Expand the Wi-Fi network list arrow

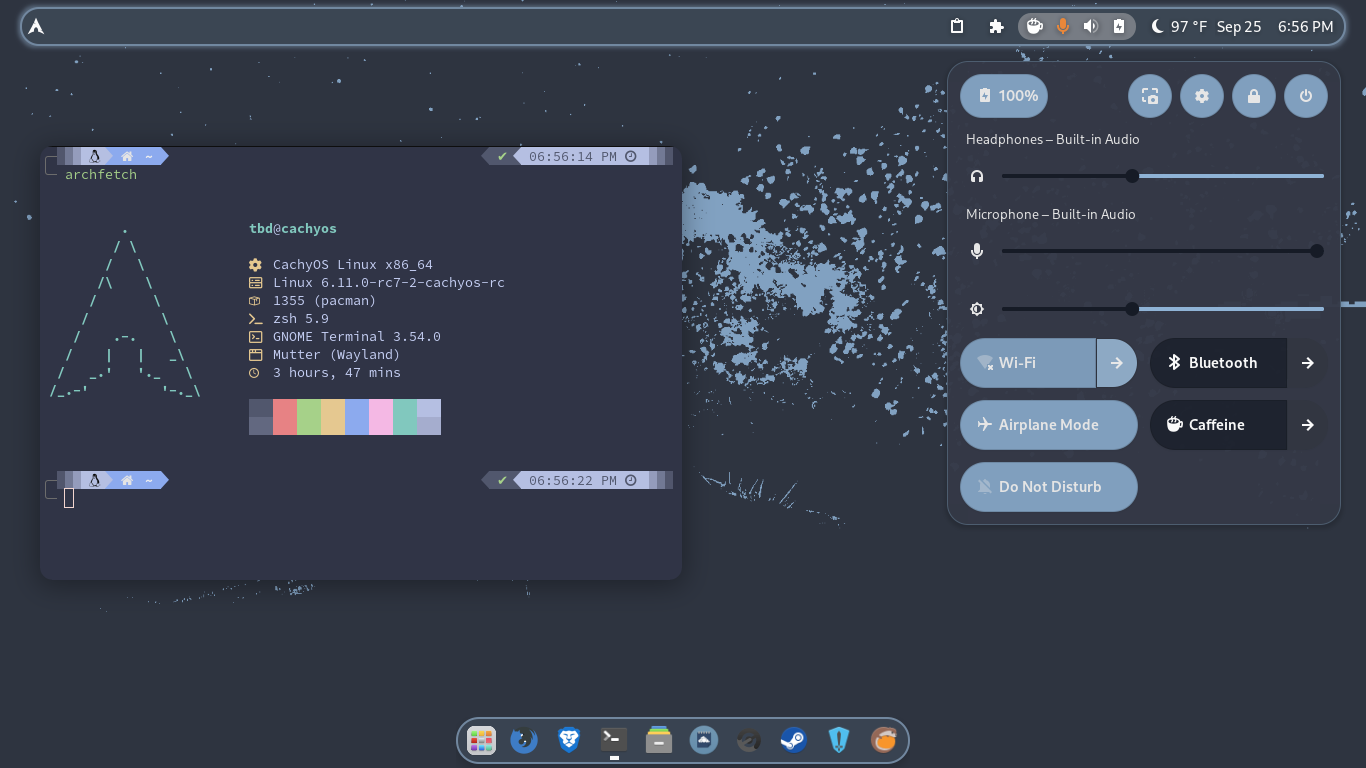(x=1116, y=363)
